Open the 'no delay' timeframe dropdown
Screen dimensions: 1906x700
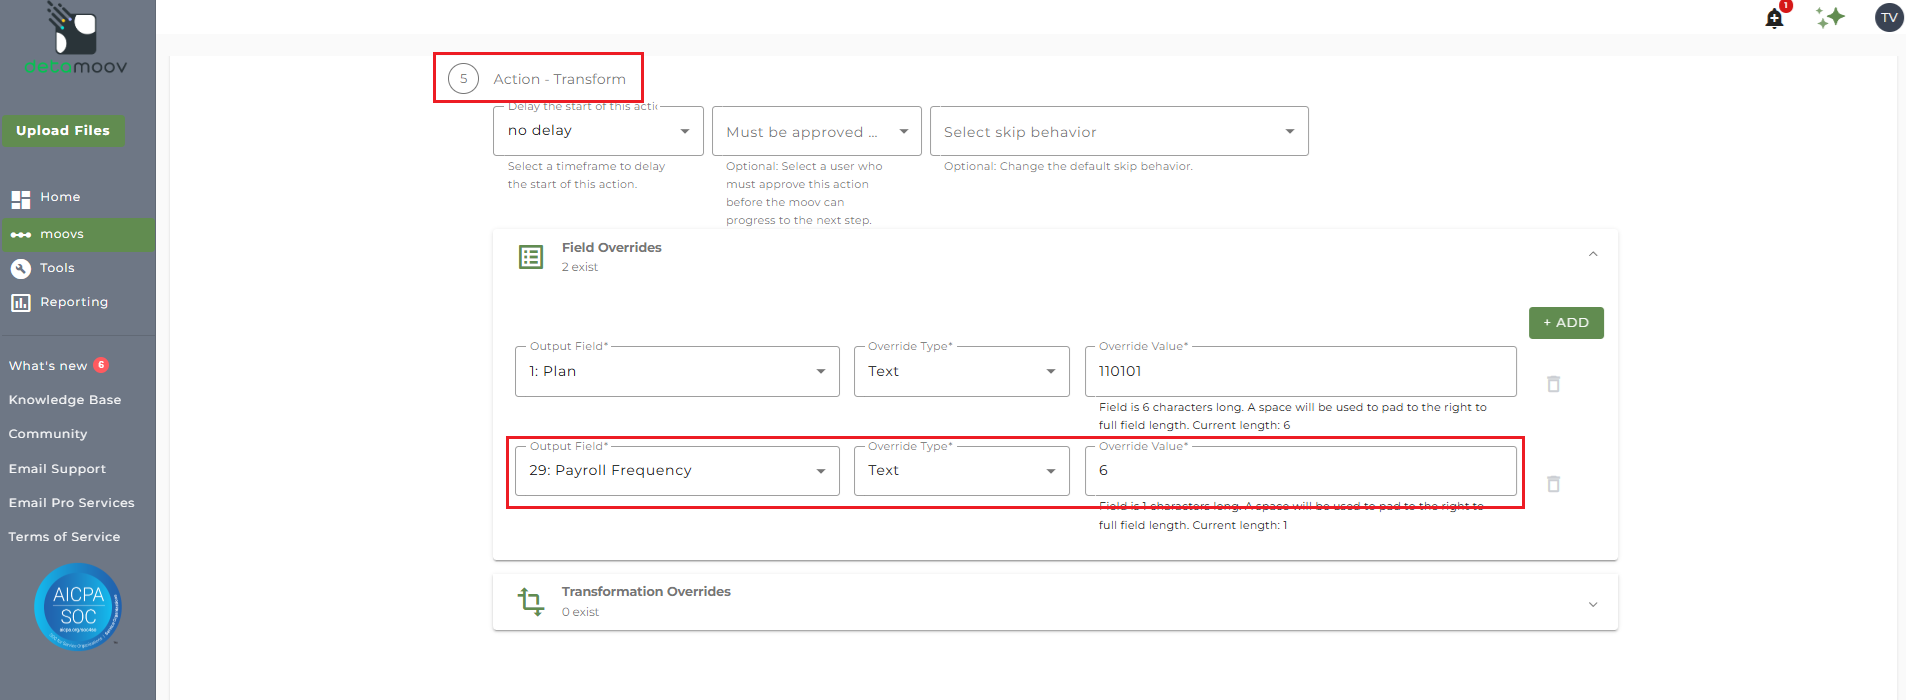coord(598,131)
